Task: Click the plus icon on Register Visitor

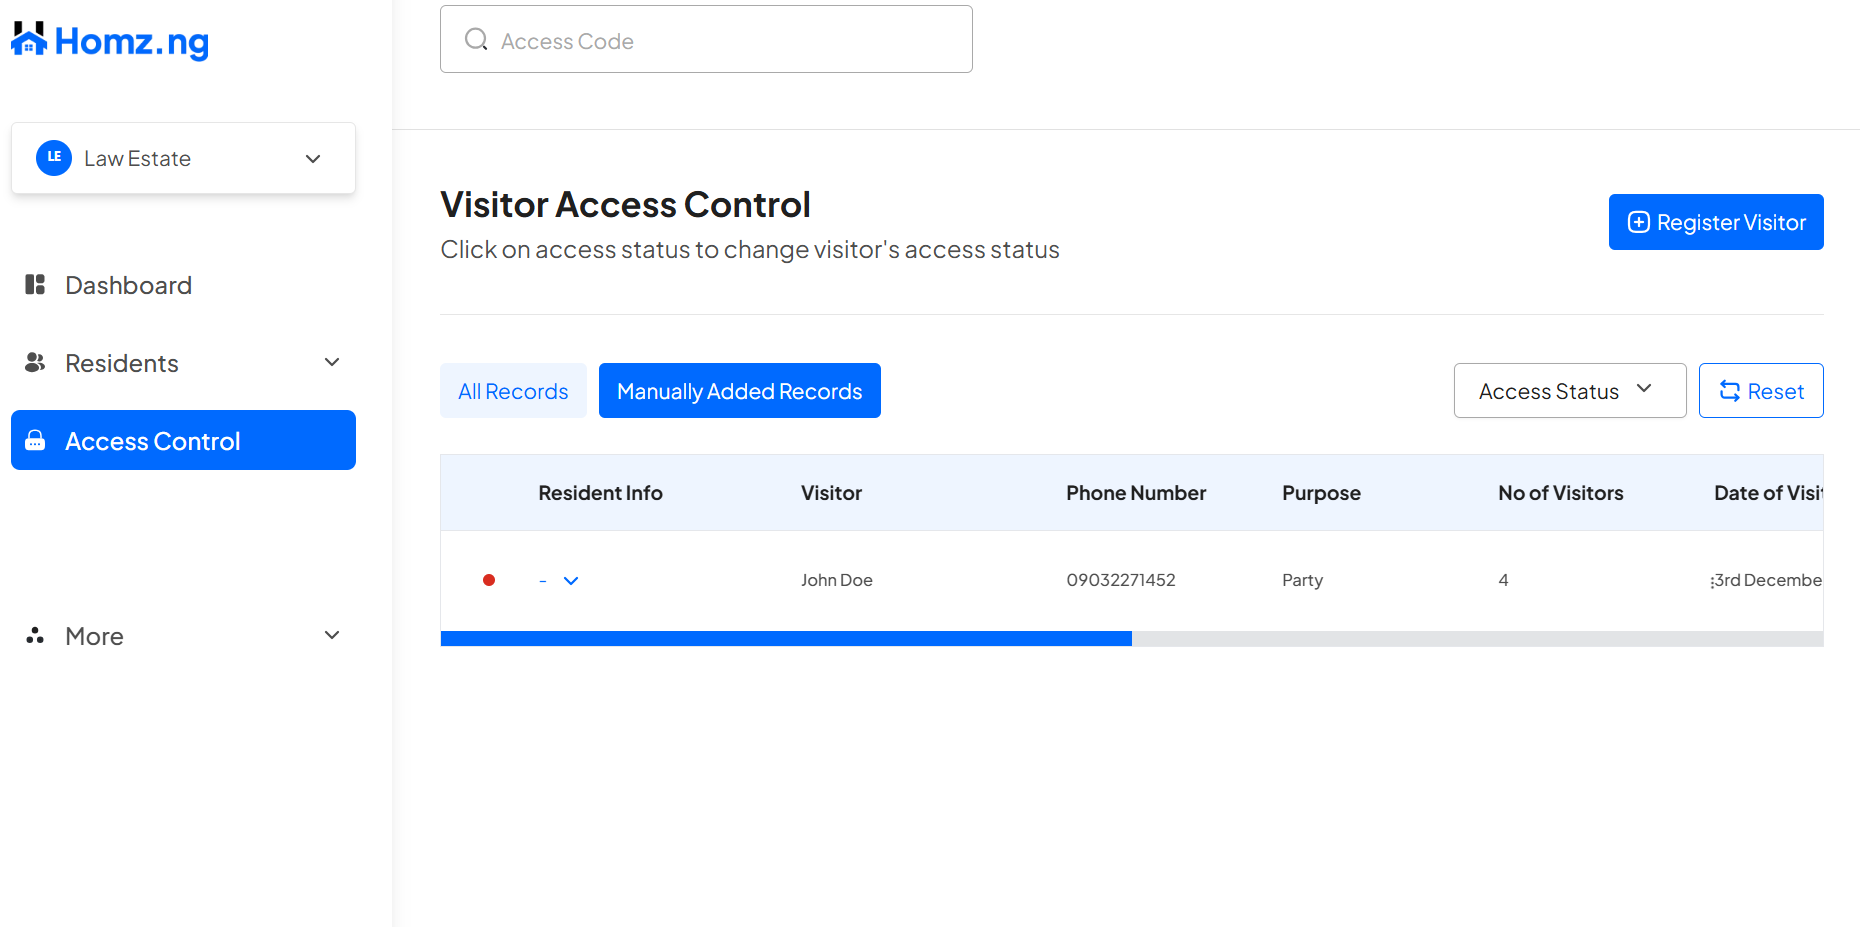Action: coord(1638,221)
